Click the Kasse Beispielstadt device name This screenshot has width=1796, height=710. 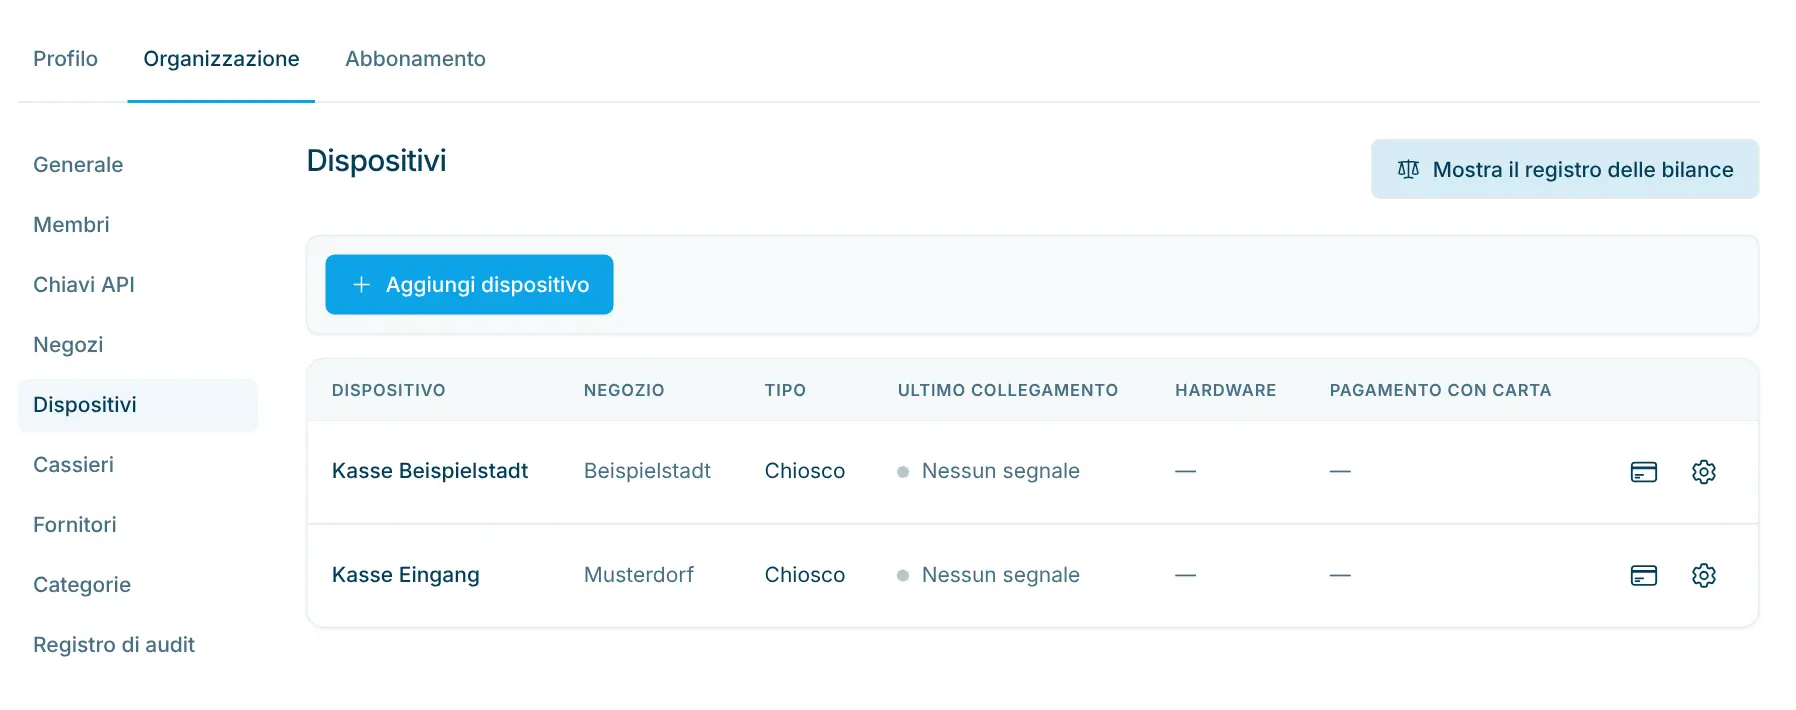pos(430,471)
